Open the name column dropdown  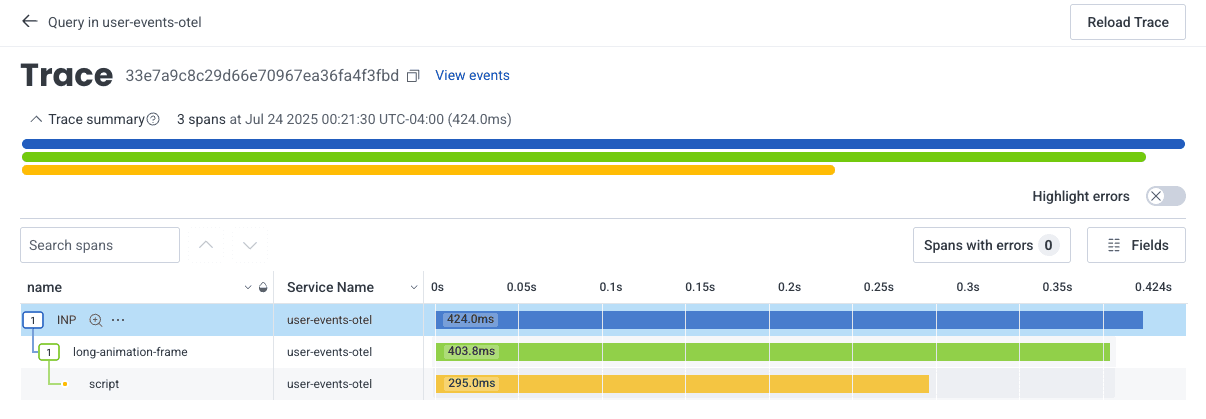pyautogui.click(x=248, y=288)
